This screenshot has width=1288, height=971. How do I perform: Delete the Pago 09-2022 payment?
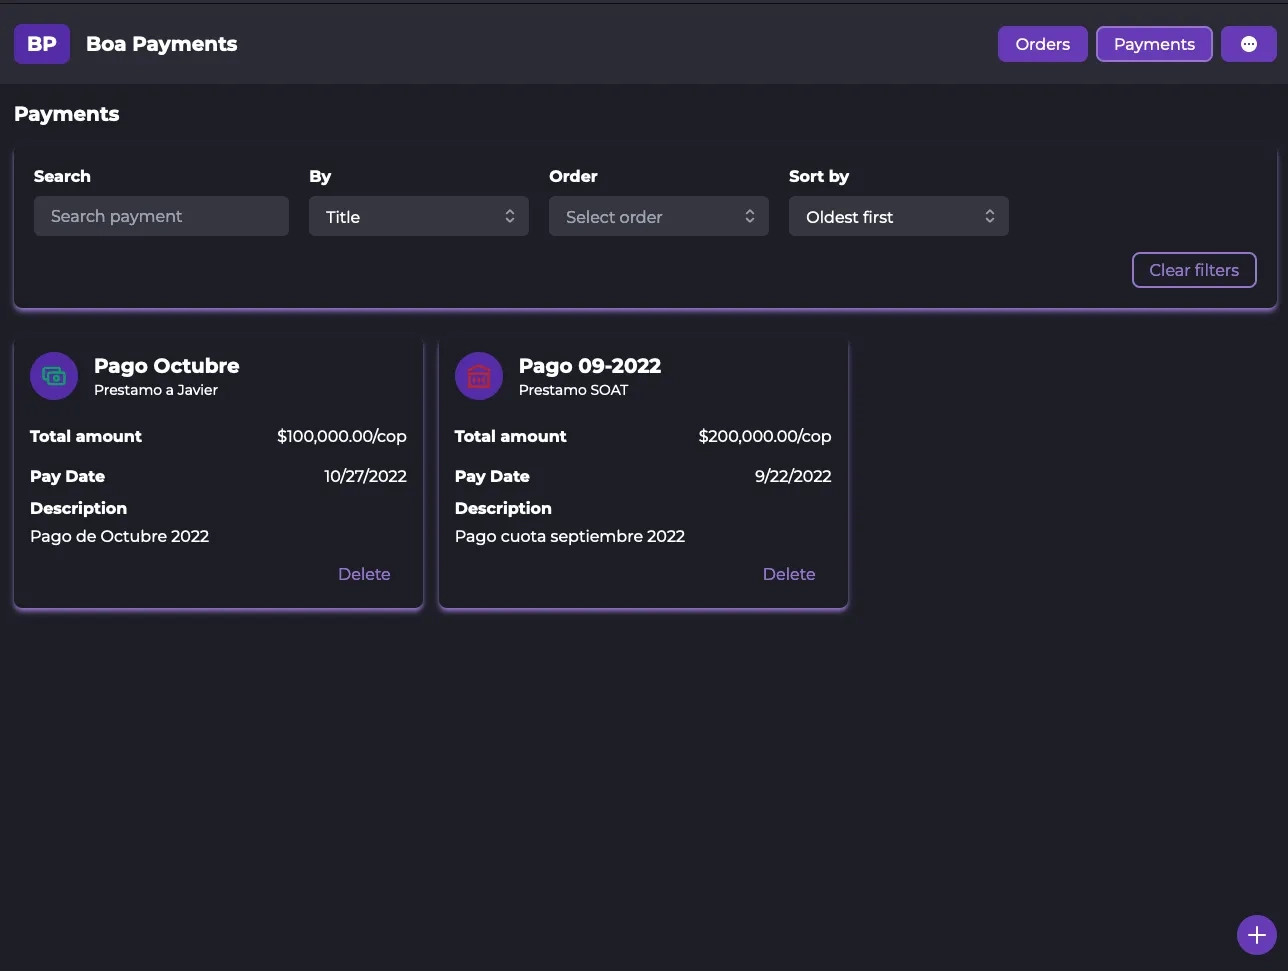click(789, 574)
